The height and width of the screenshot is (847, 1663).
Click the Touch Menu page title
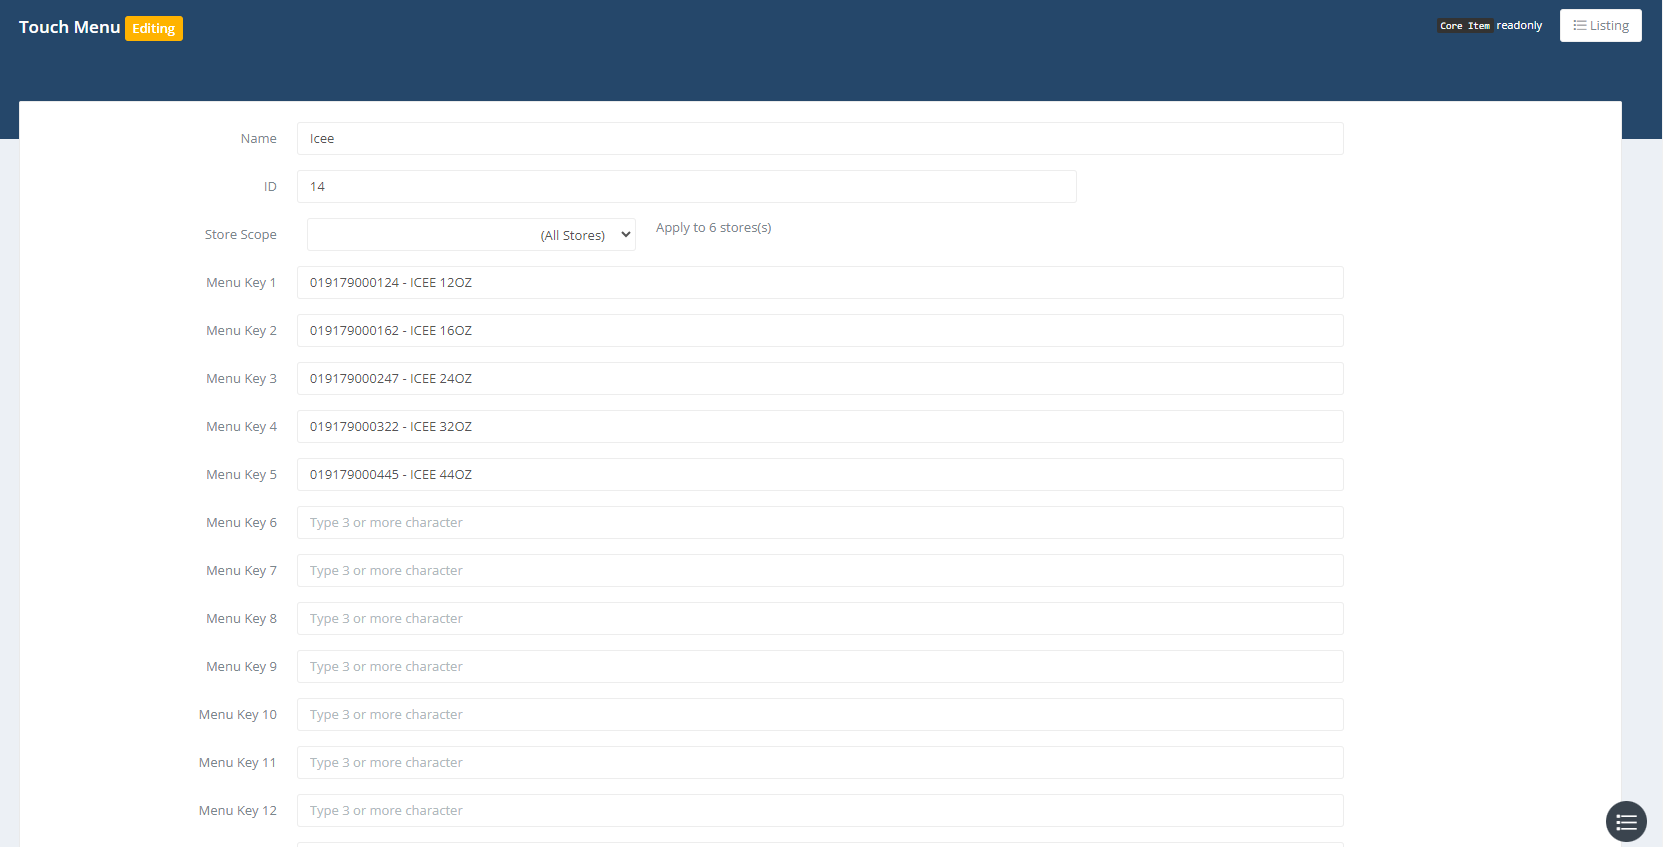pyautogui.click(x=69, y=27)
